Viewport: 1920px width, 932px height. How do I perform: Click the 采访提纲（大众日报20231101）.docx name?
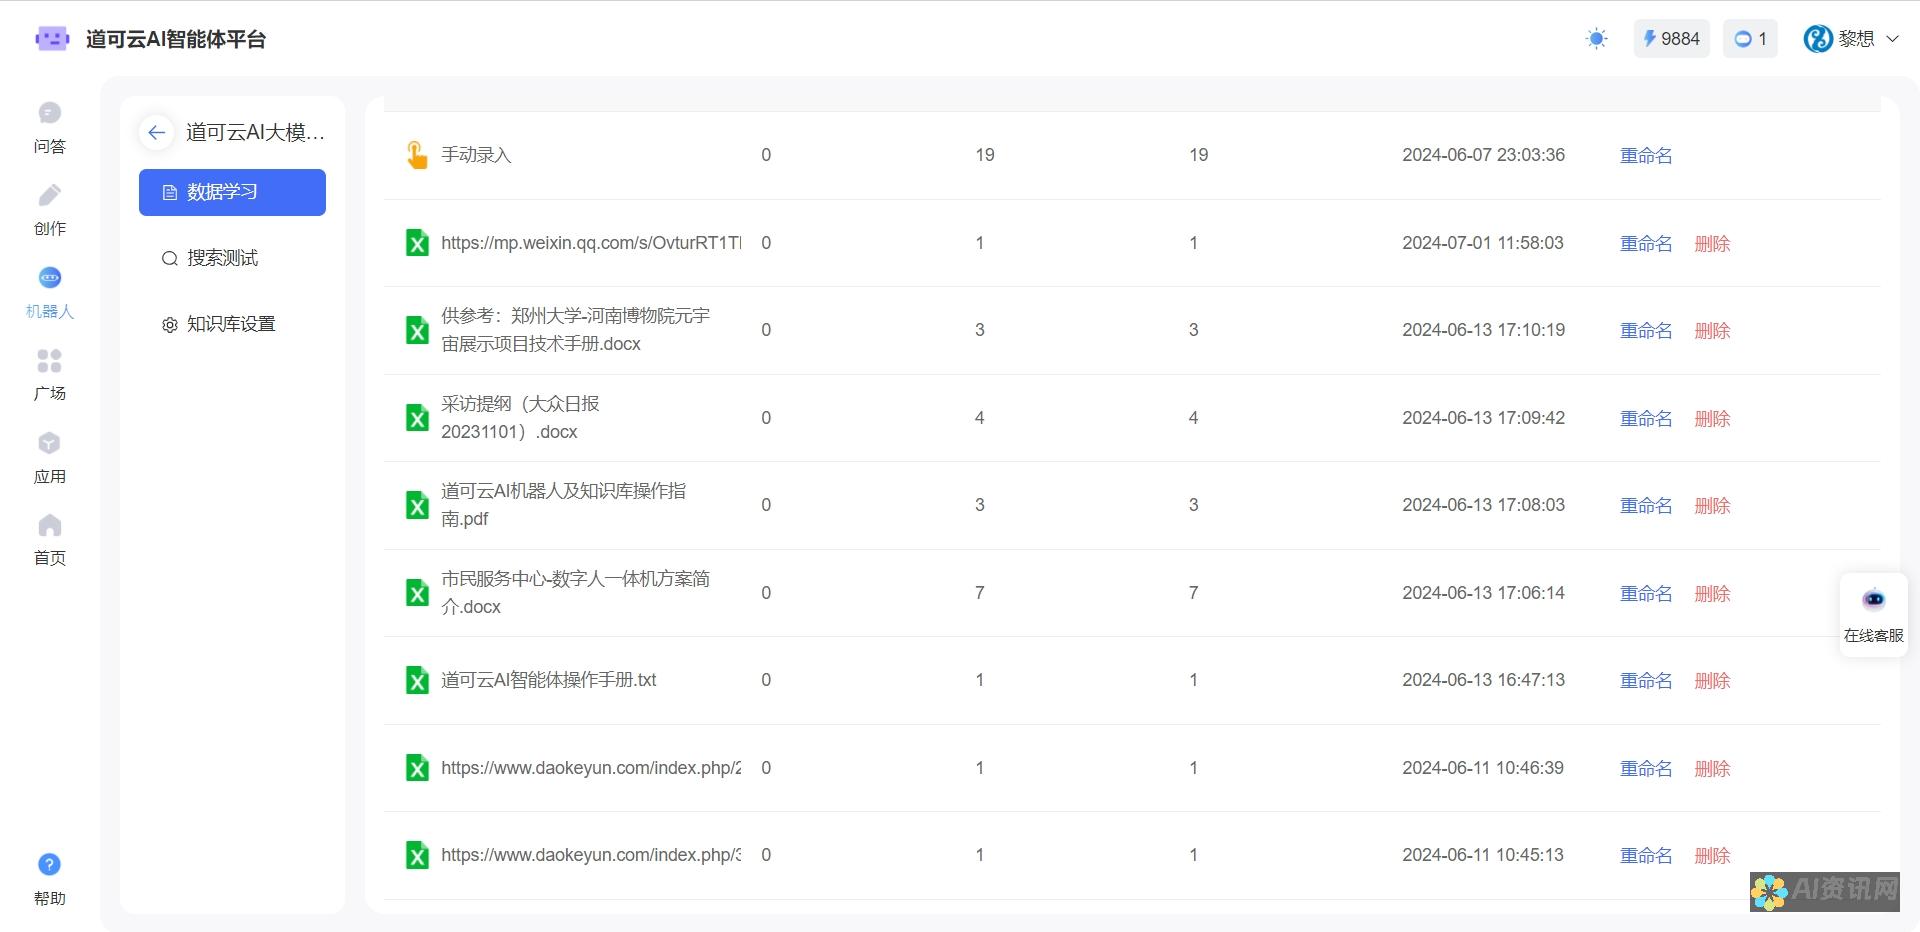point(520,418)
